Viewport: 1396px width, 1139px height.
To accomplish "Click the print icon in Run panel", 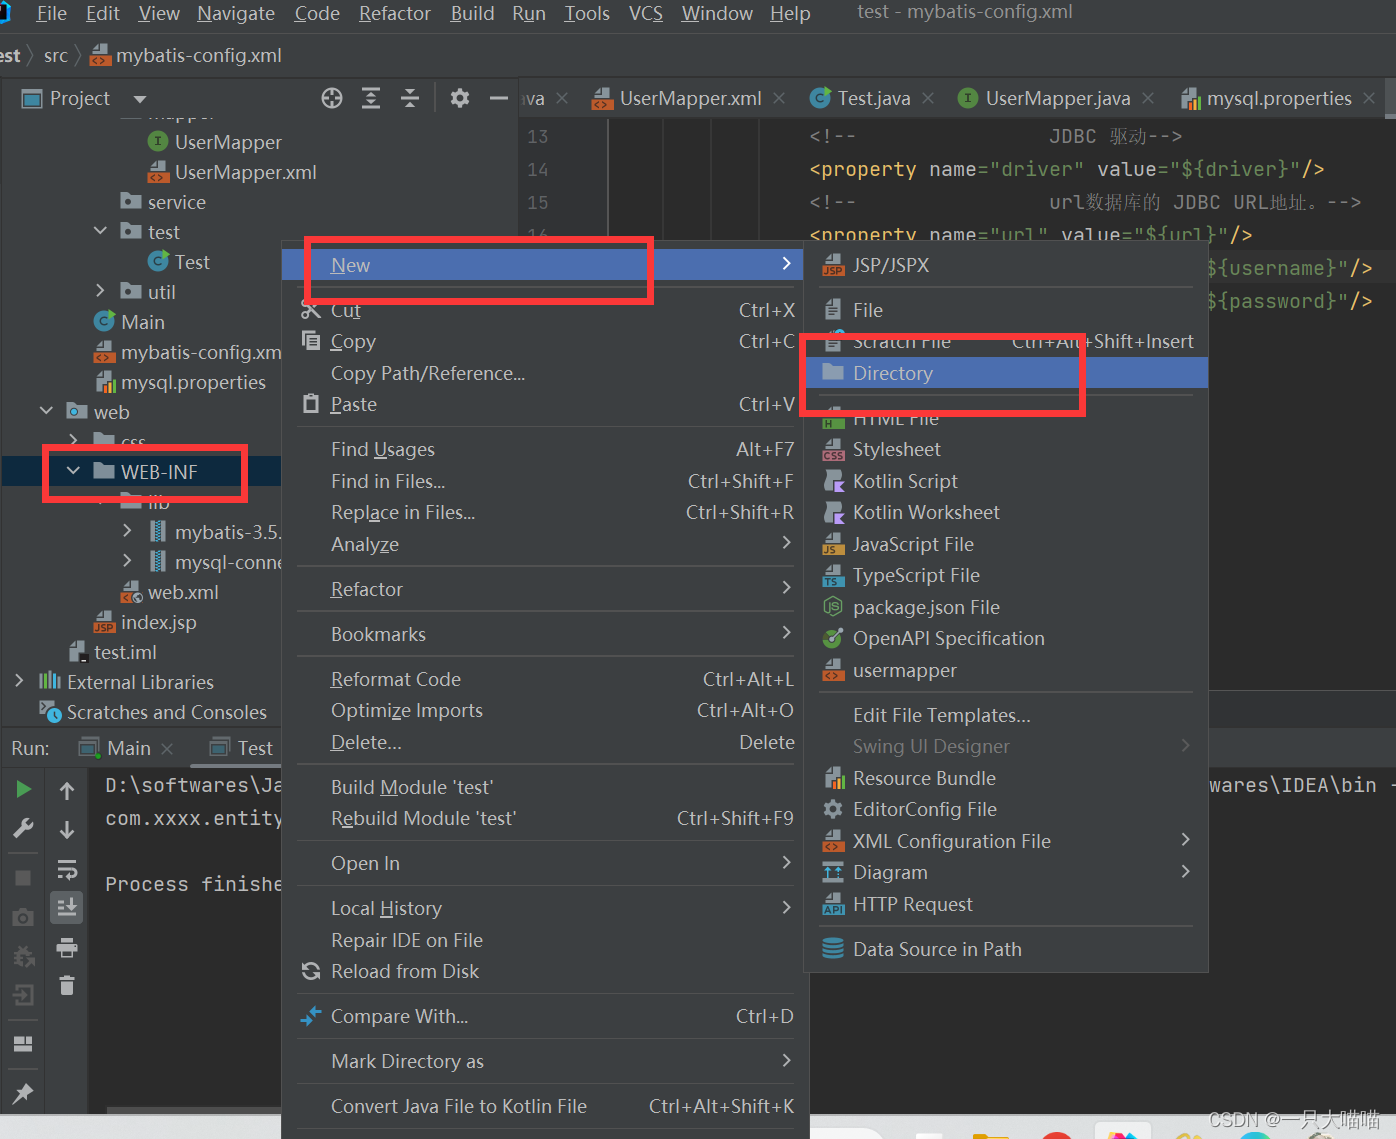I will point(67,947).
